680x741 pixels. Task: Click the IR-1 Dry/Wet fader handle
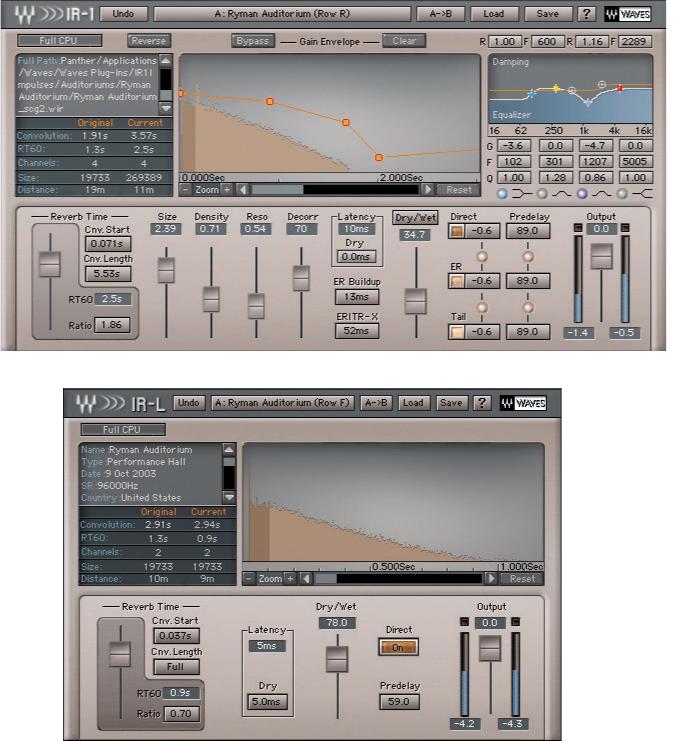(416, 302)
